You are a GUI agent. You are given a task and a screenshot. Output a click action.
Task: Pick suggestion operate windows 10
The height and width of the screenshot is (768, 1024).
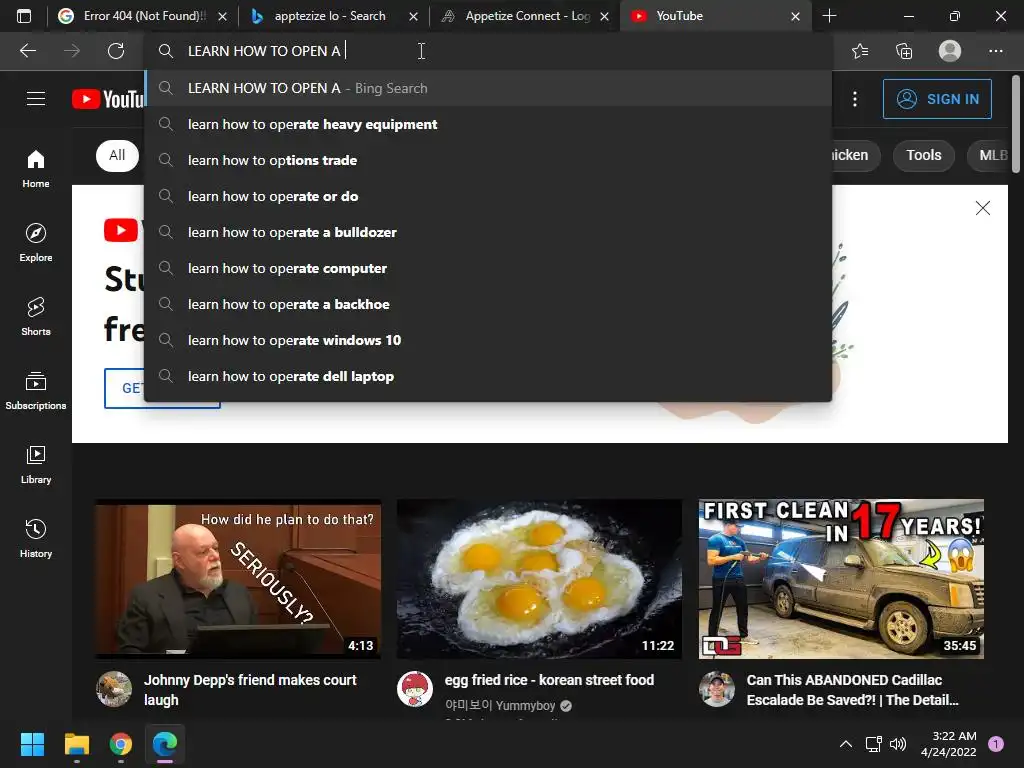[488, 340]
